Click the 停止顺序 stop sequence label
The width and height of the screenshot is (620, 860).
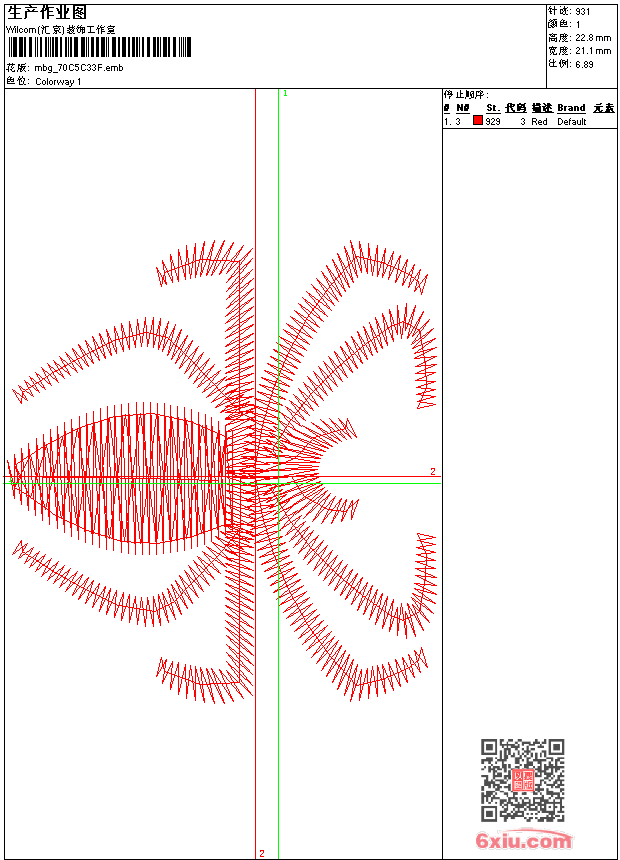pyautogui.click(x=466, y=94)
